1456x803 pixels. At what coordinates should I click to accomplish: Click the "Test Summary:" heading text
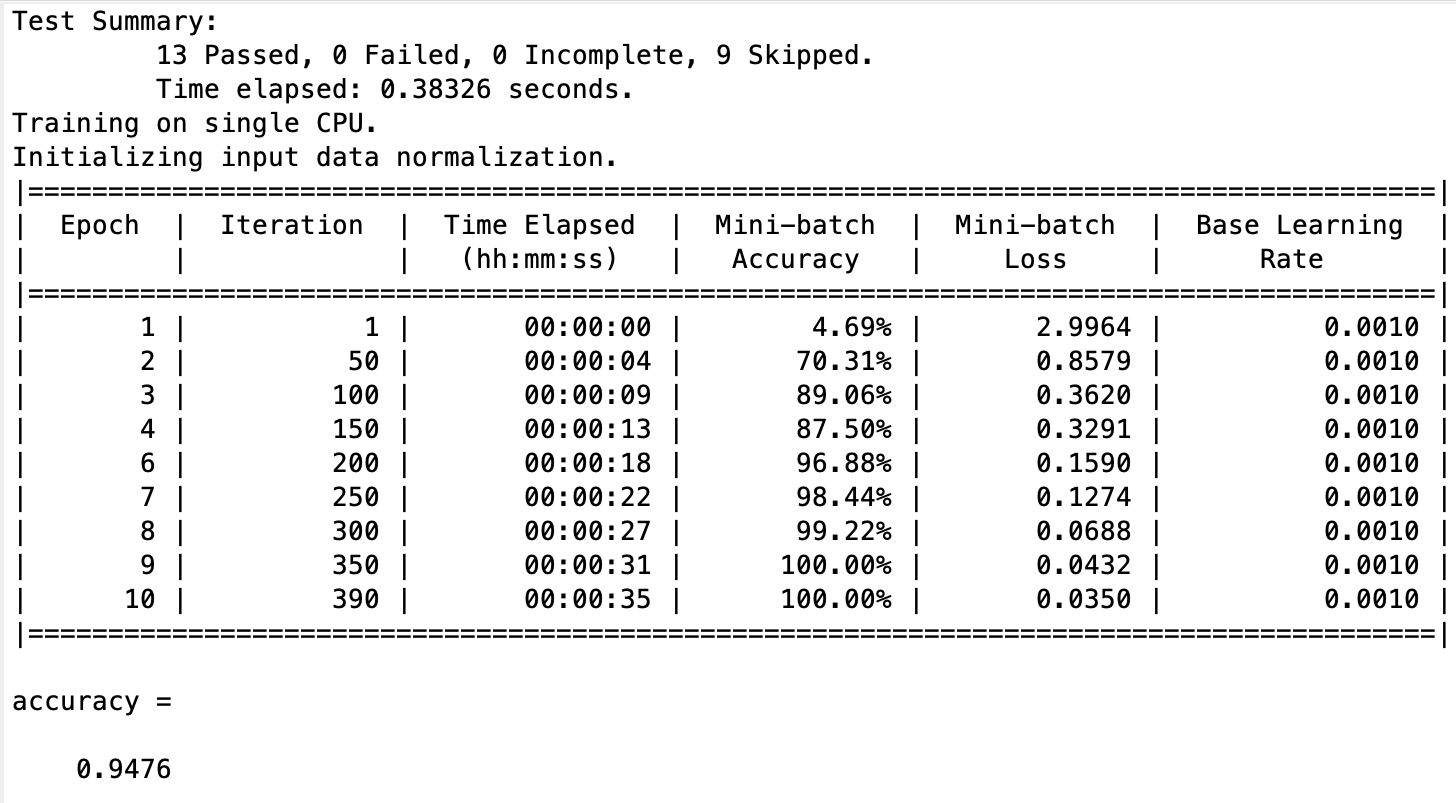click(x=114, y=21)
